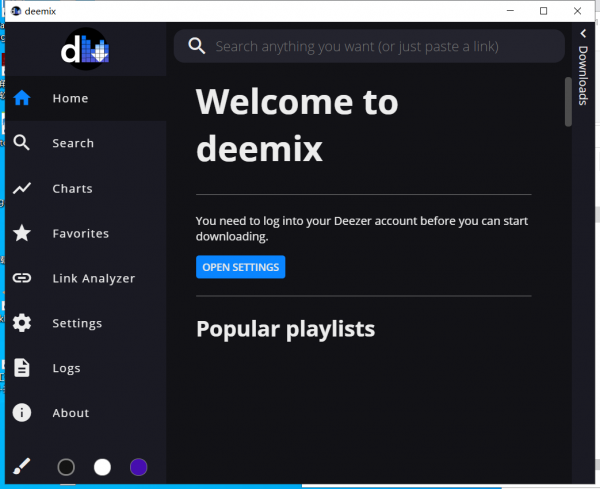Open the Link Analyzer label
This screenshot has width=600, height=489.
(94, 279)
